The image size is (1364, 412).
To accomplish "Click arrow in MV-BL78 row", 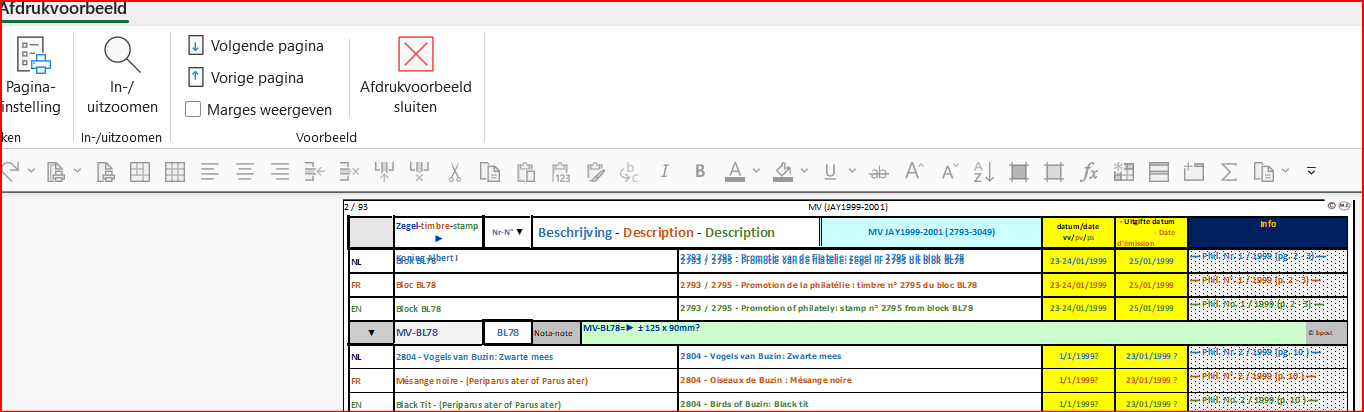I will point(370,332).
